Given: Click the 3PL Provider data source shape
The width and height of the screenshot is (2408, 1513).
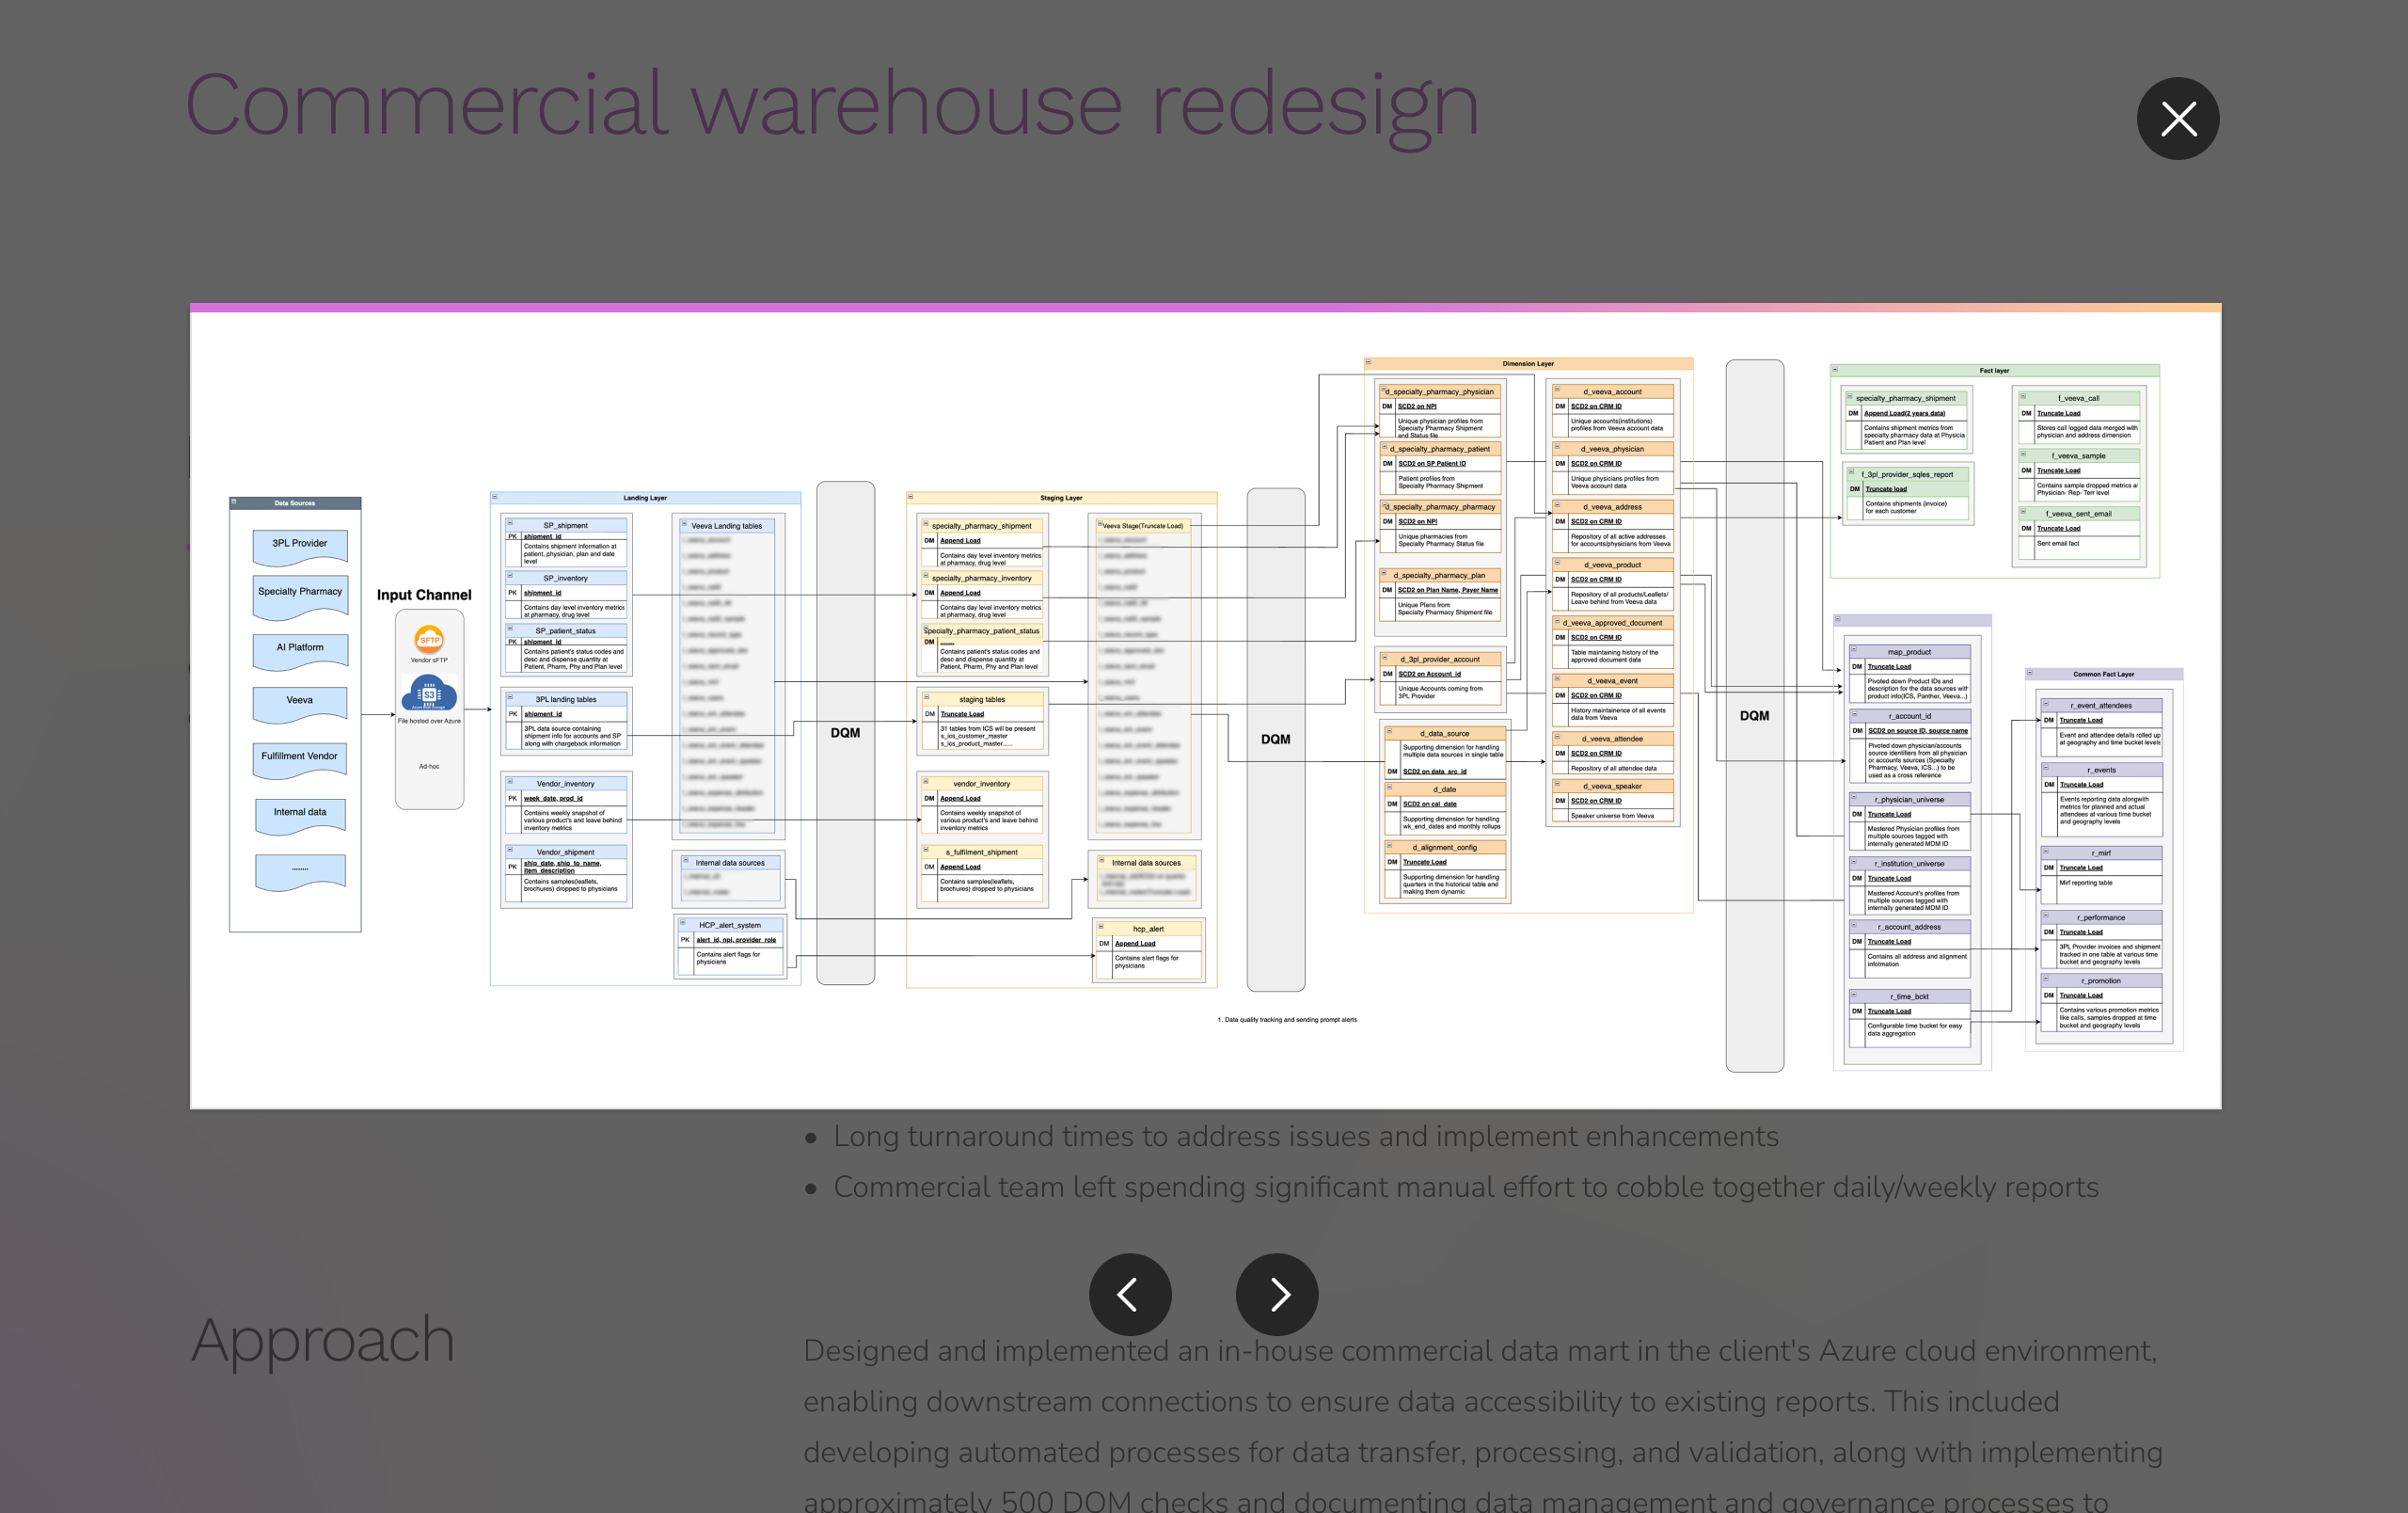Looking at the screenshot, I should coord(300,546).
